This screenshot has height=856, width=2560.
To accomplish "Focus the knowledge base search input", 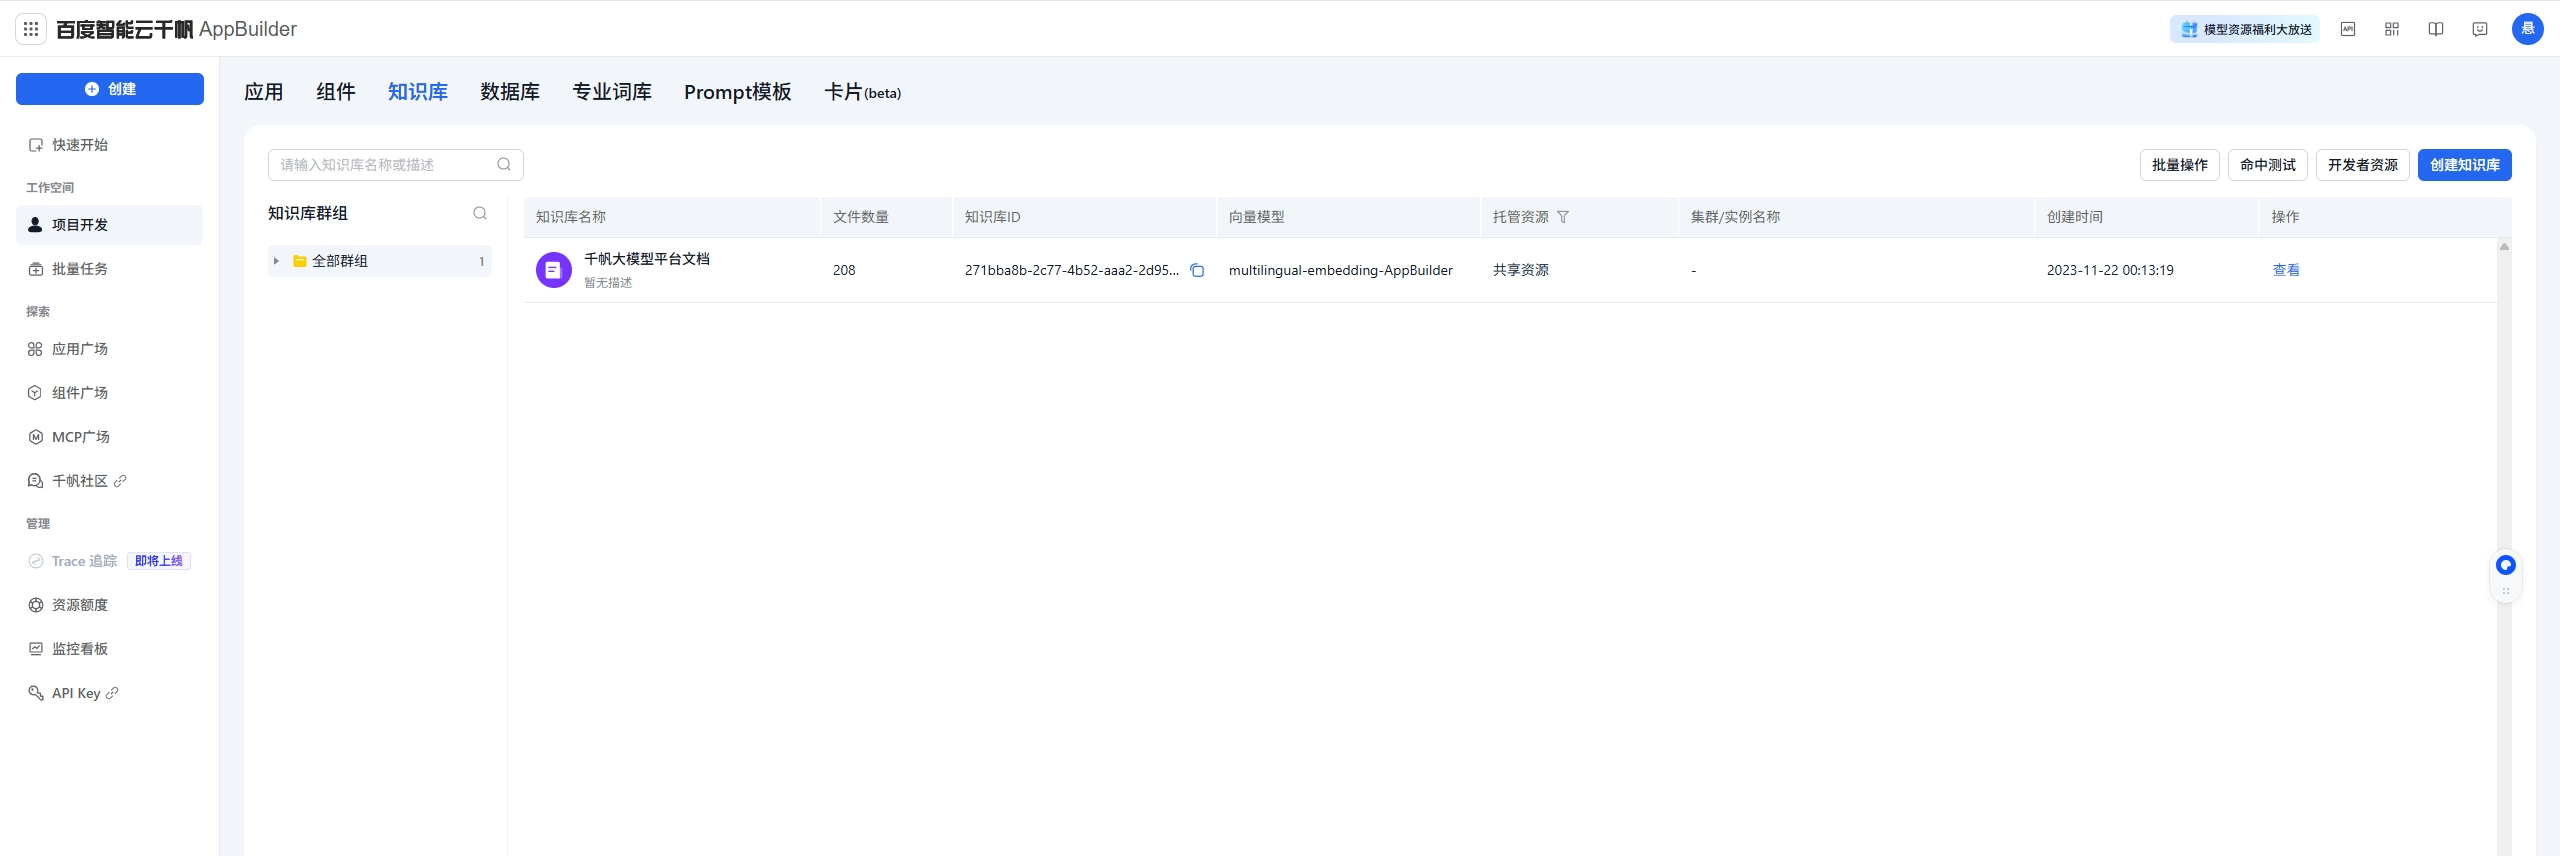I will coord(396,165).
